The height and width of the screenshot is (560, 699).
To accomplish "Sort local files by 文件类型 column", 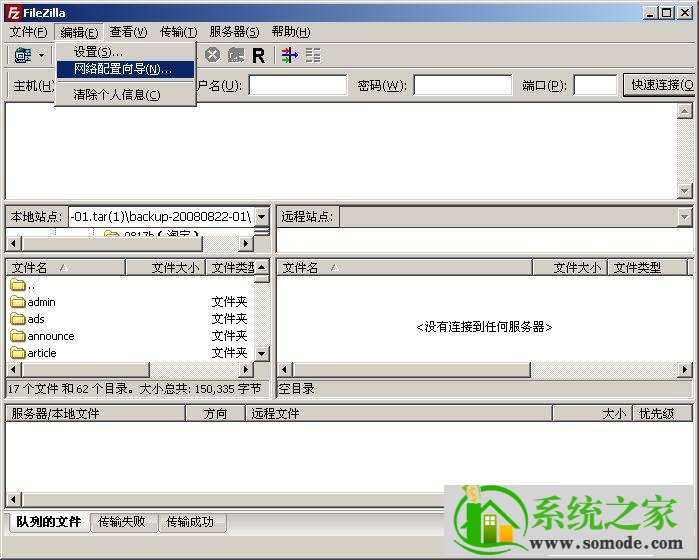I will pyautogui.click(x=230, y=268).
